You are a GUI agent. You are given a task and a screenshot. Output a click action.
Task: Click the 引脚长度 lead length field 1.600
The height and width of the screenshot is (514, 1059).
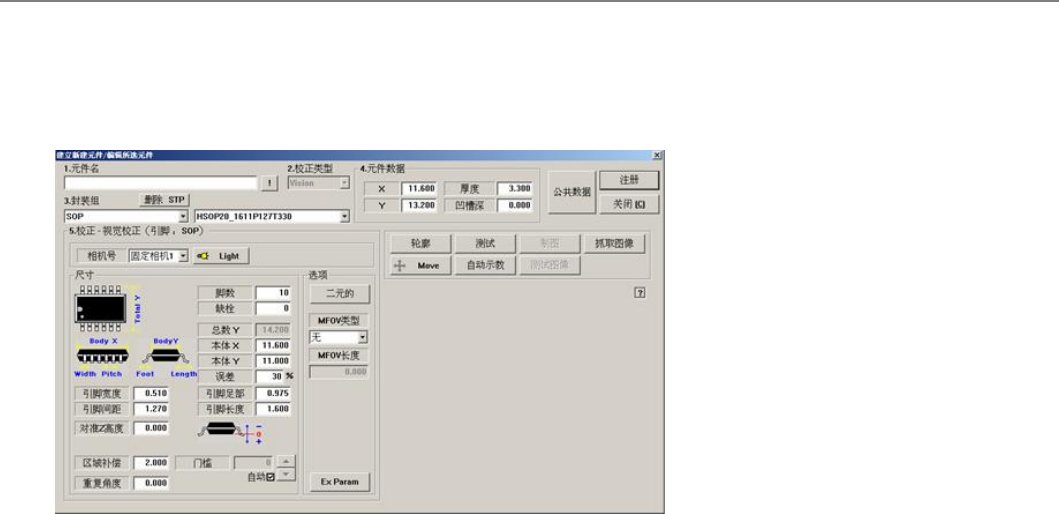click(273, 409)
